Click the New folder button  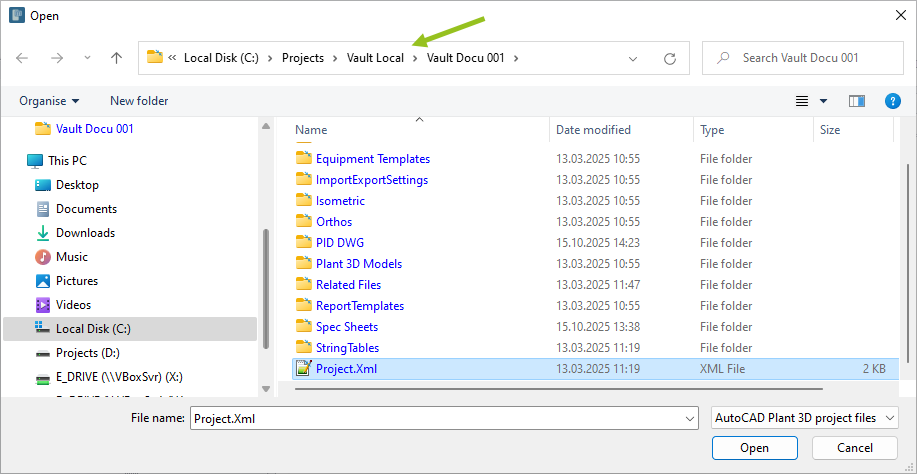[x=139, y=101]
